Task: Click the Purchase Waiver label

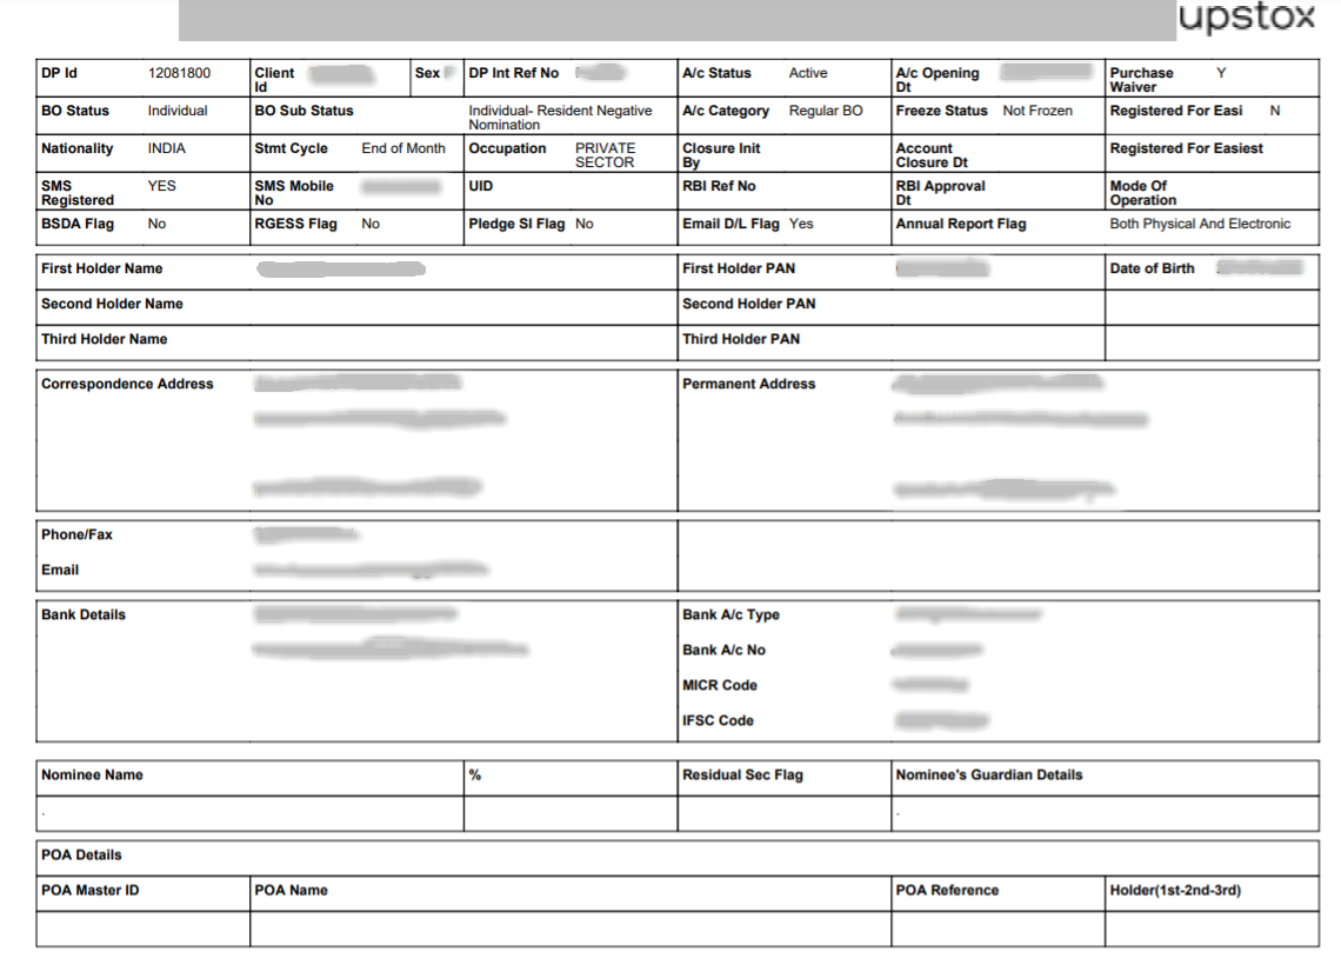Action: tap(1141, 80)
